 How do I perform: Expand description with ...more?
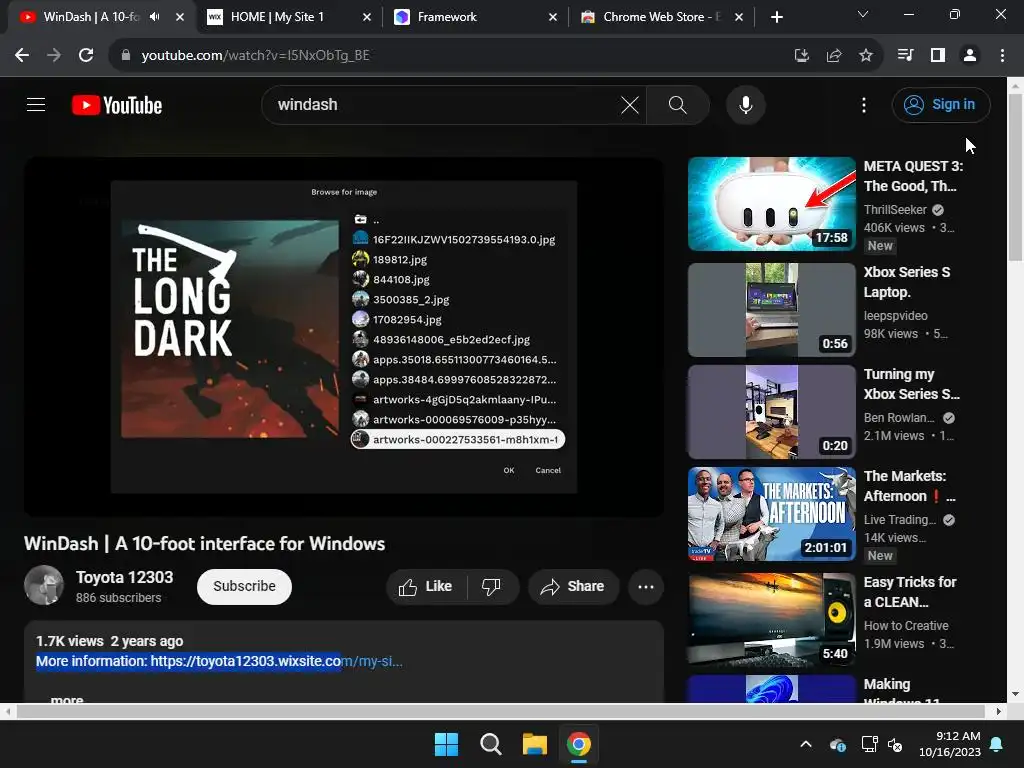67,699
